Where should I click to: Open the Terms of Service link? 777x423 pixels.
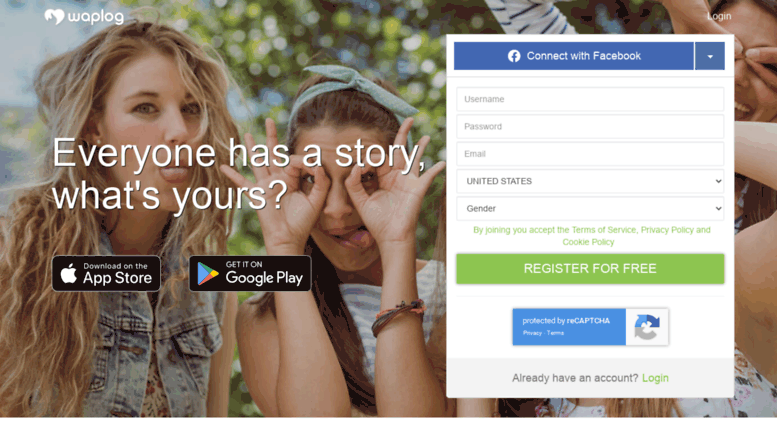coord(603,230)
